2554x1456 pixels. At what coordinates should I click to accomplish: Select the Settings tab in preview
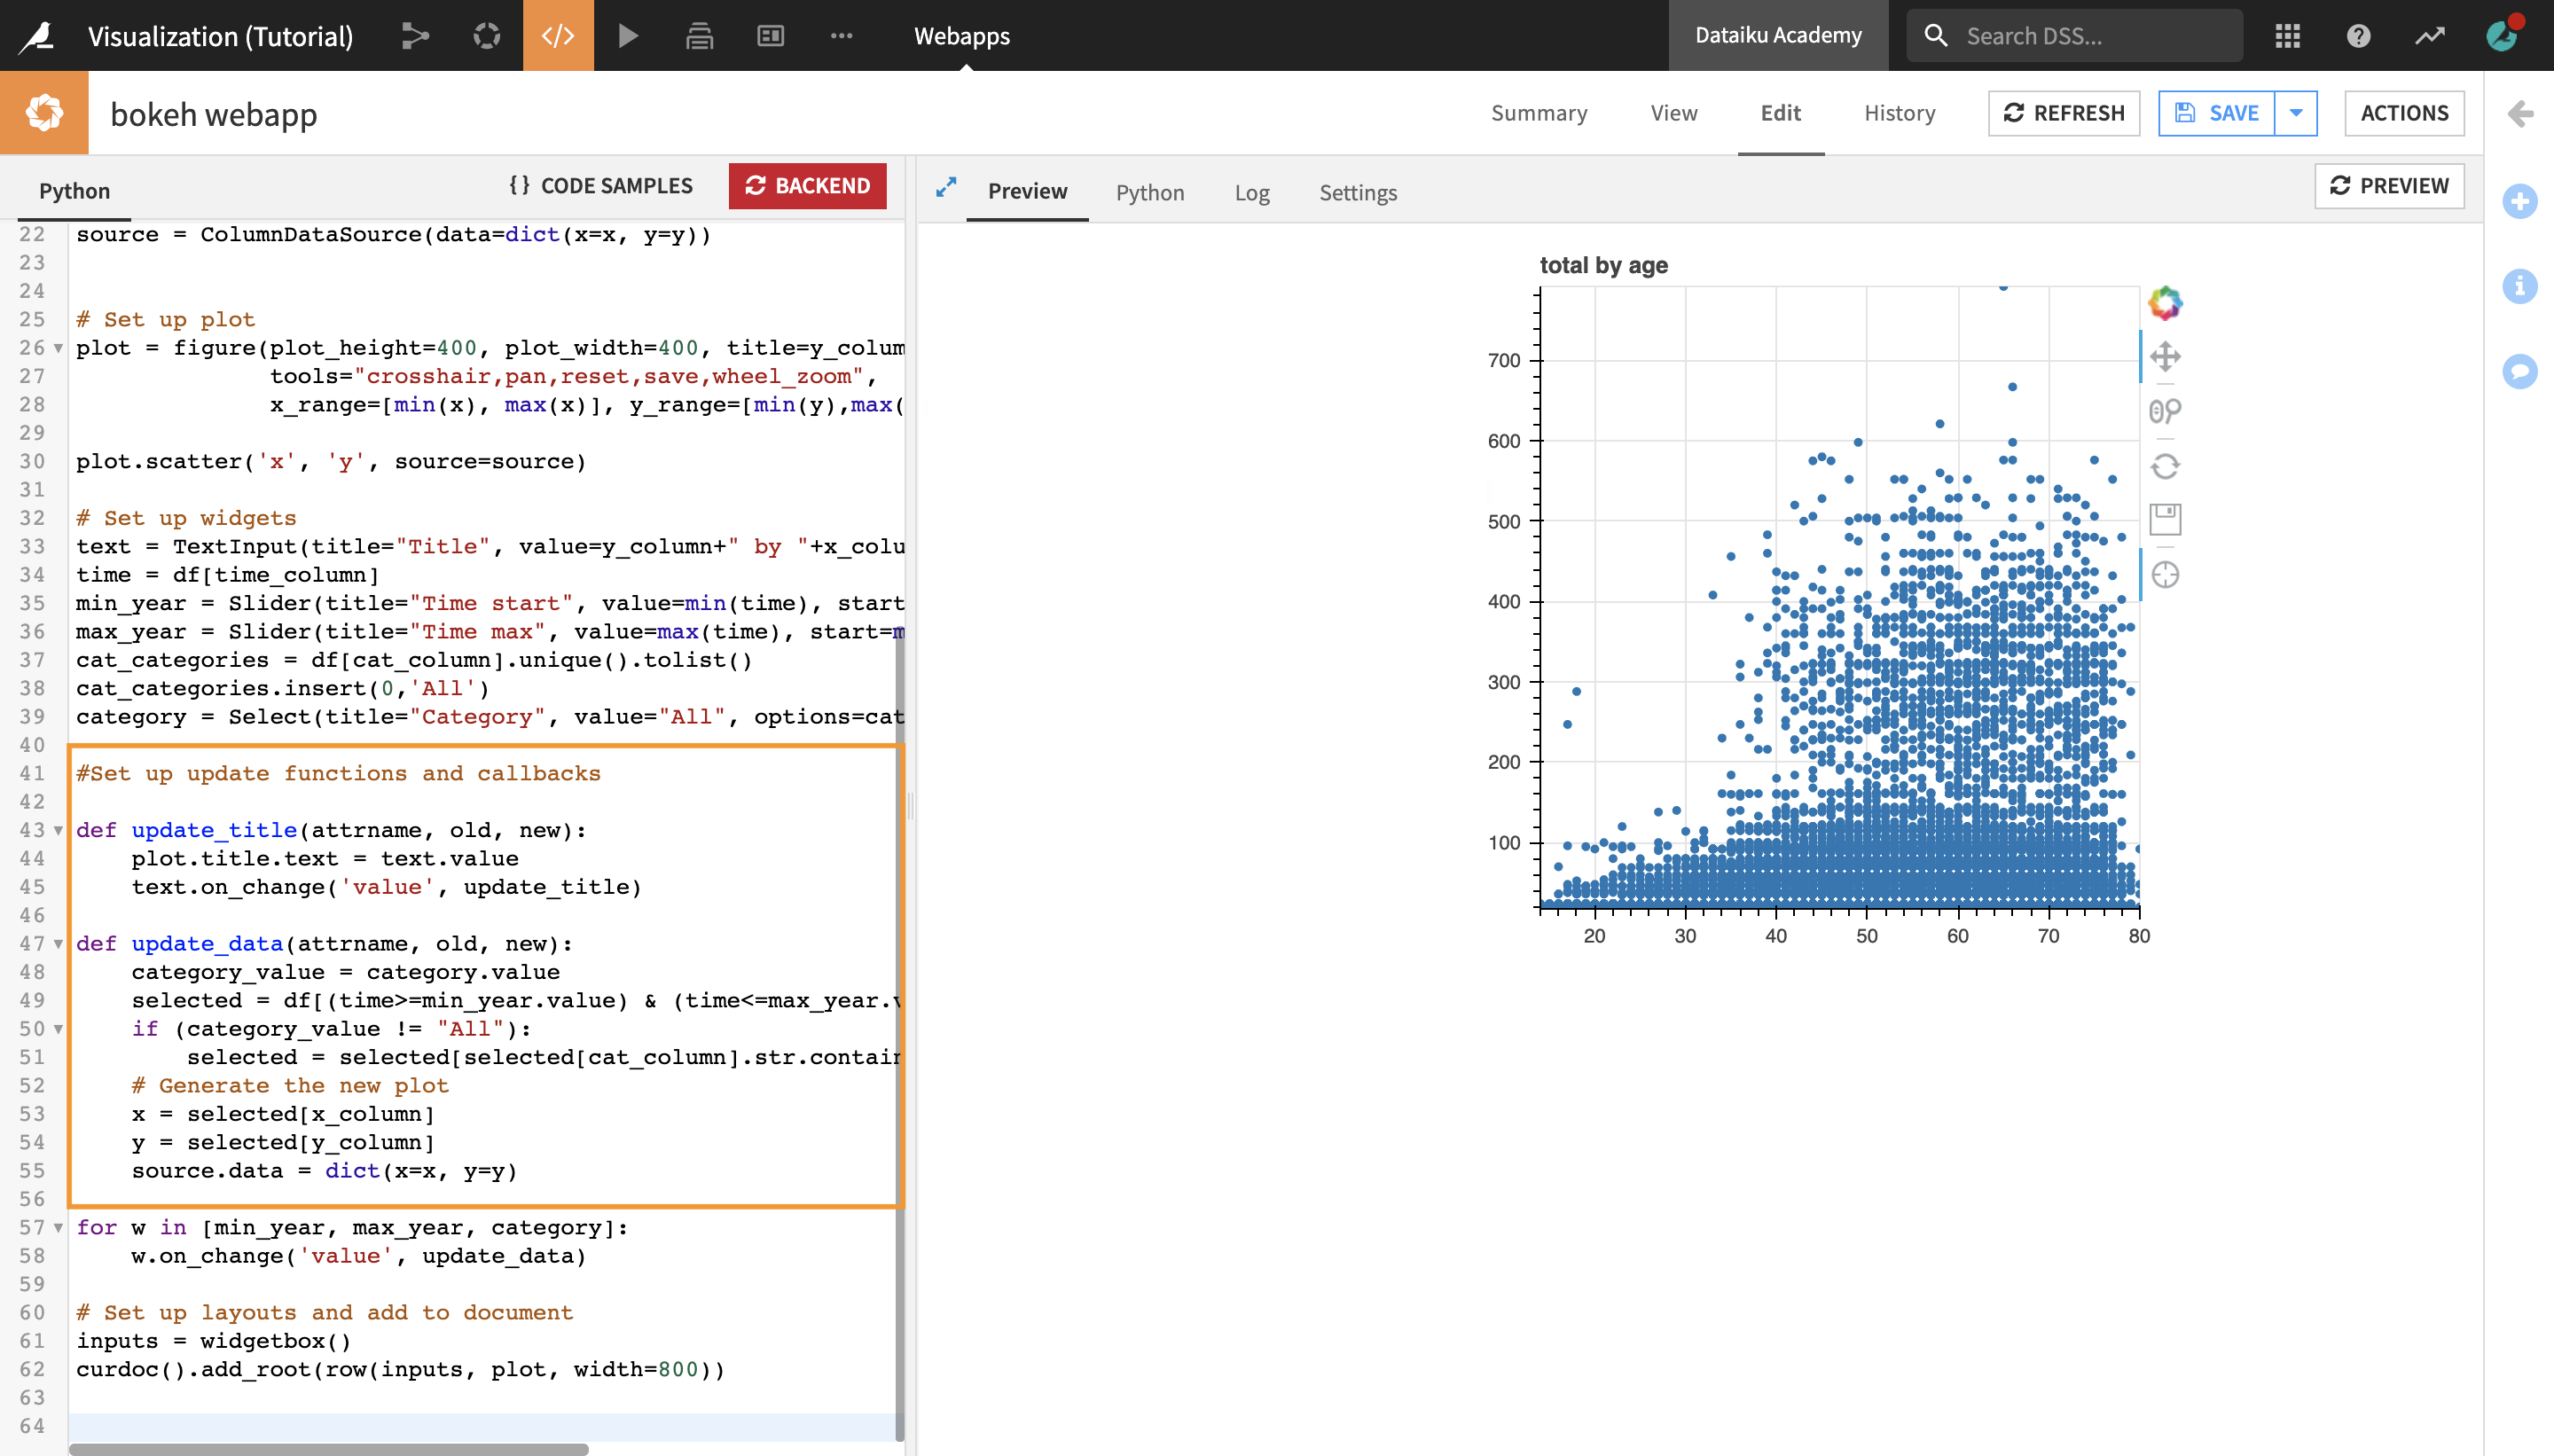[1358, 192]
